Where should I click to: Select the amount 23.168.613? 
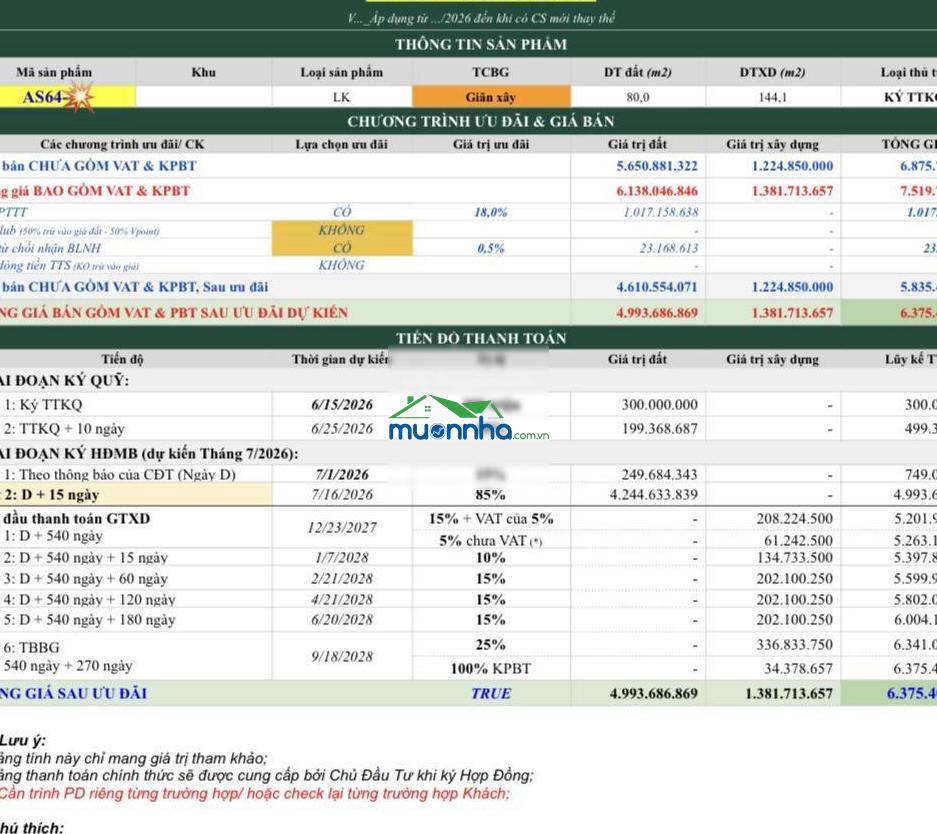pos(669,248)
